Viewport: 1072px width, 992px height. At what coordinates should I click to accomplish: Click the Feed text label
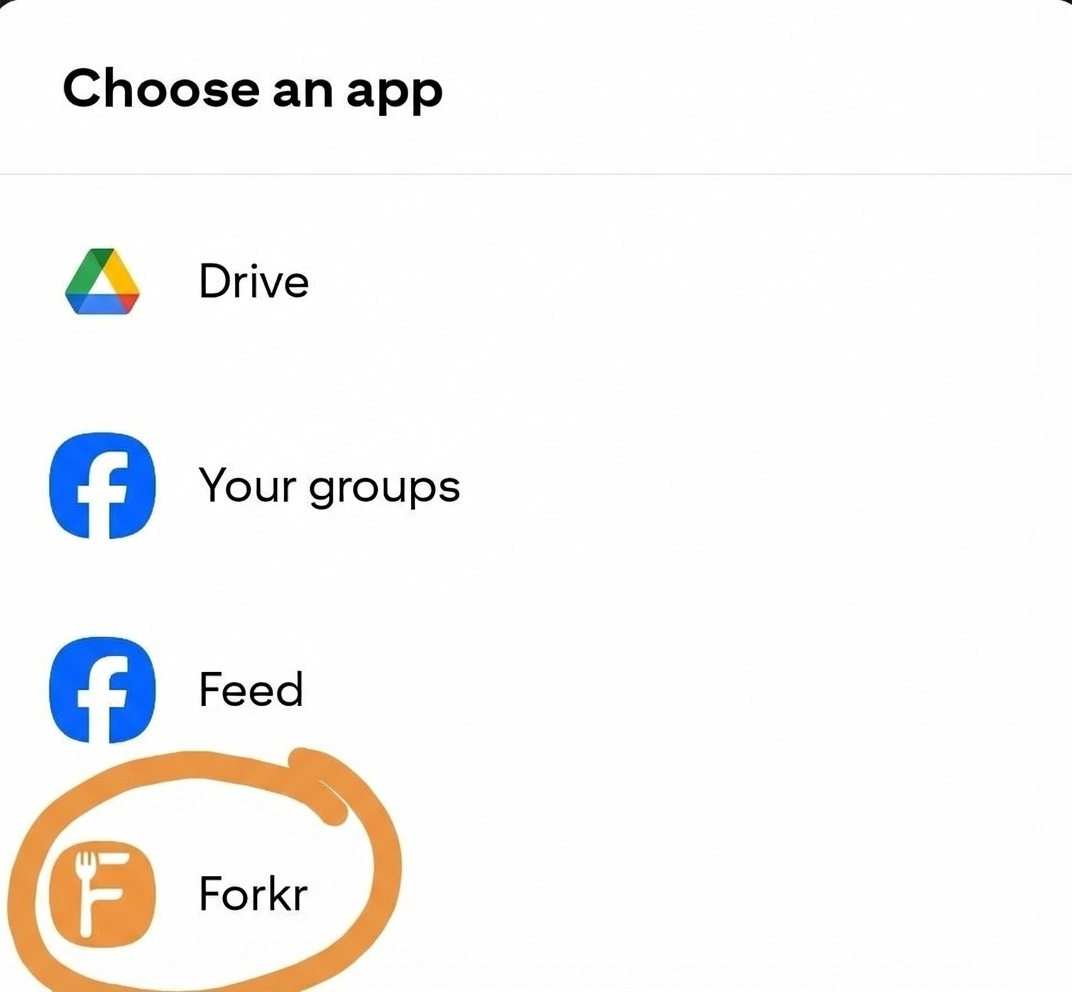(250, 690)
